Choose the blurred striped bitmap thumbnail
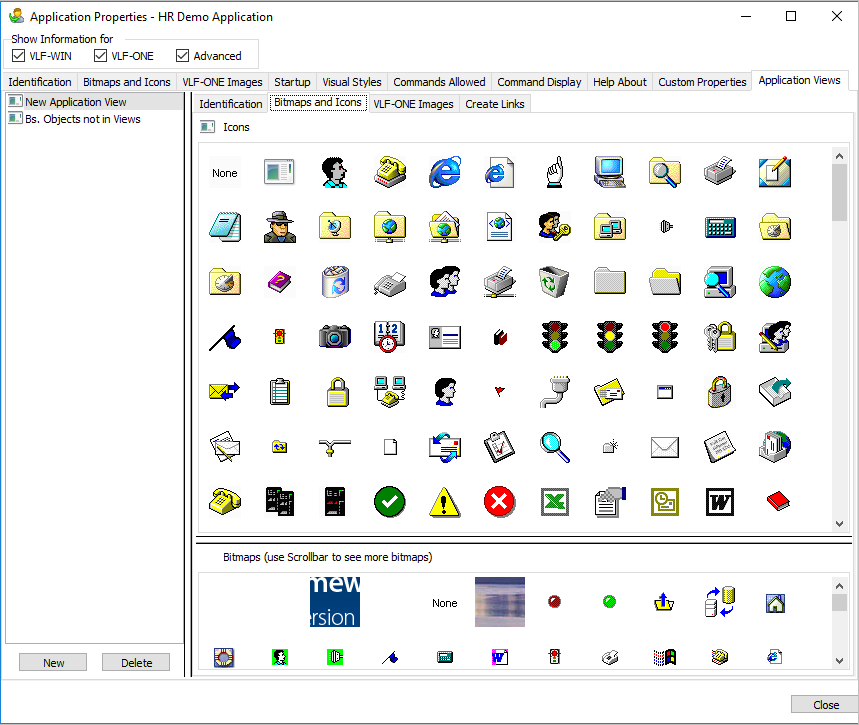 point(500,602)
